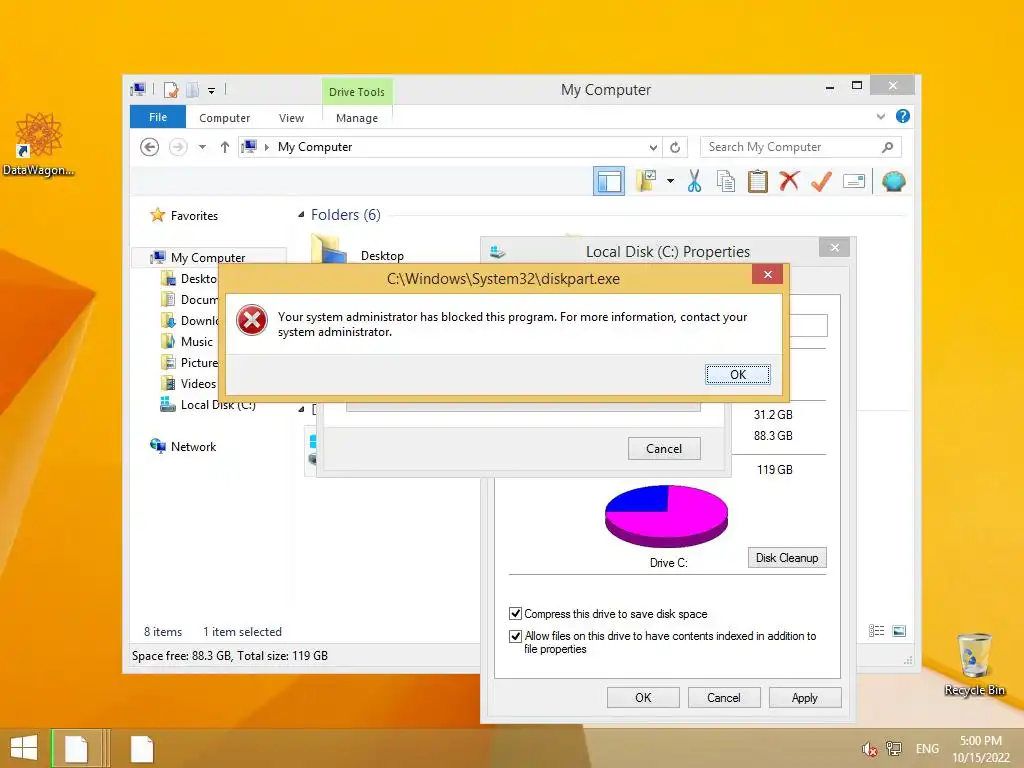Click the ENG language indicator
The image size is (1024, 768).
pos(927,749)
